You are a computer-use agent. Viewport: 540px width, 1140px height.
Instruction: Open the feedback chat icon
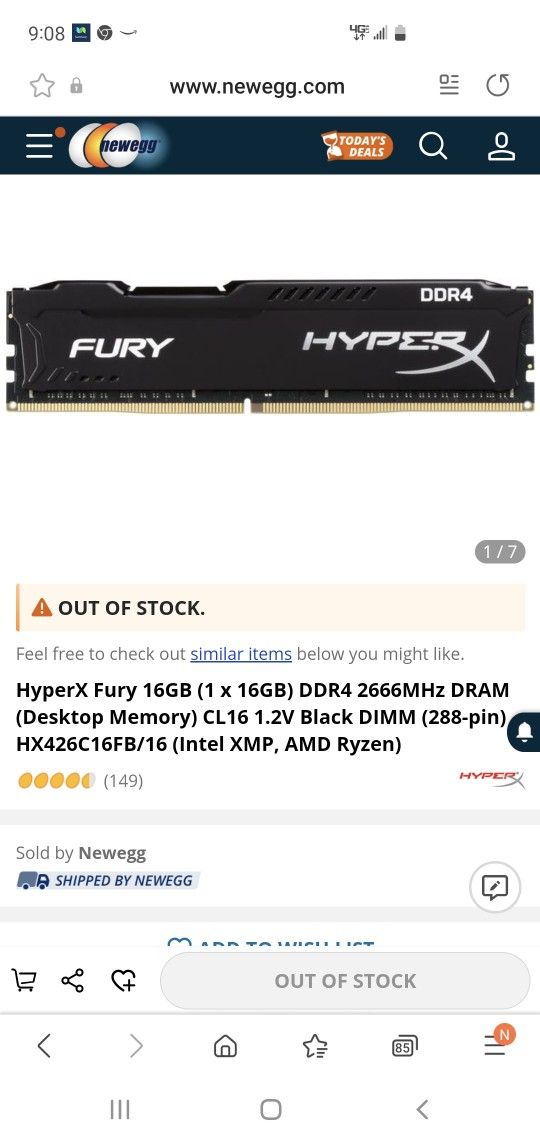point(495,887)
